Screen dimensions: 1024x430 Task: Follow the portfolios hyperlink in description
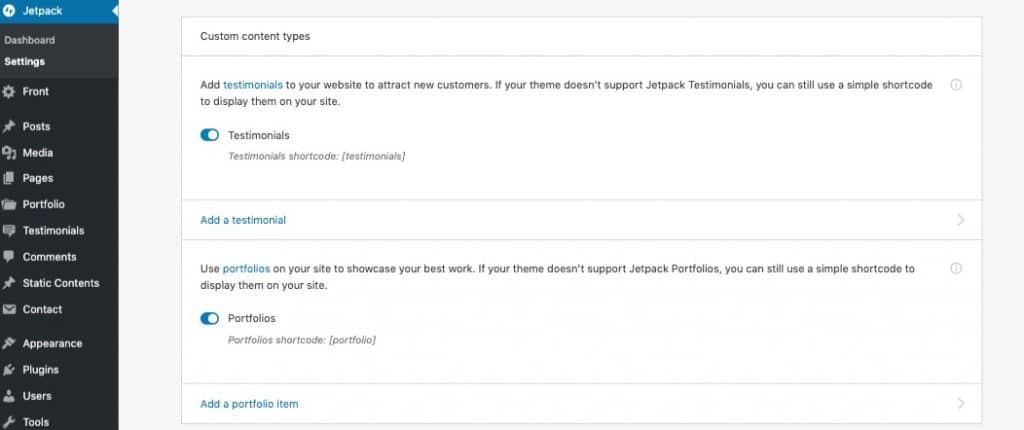coord(246,269)
